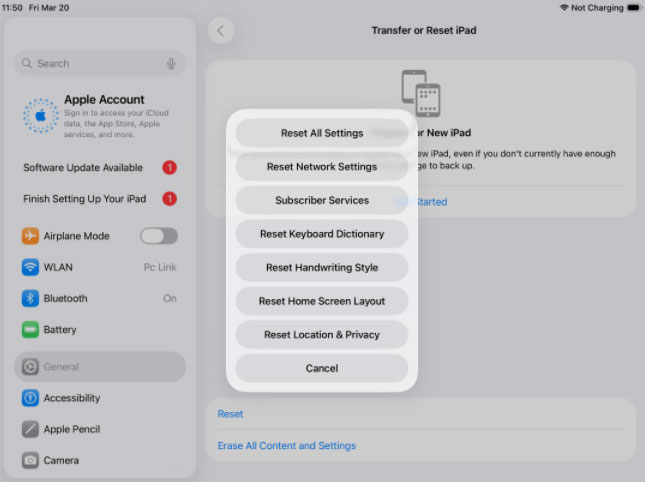Tap the Search settings field
The height and width of the screenshot is (482, 645).
point(100,63)
